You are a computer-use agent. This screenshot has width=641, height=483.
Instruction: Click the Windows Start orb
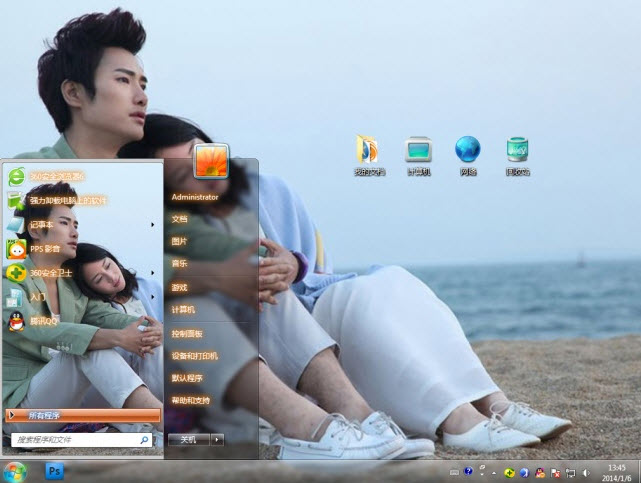pos(15,472)
